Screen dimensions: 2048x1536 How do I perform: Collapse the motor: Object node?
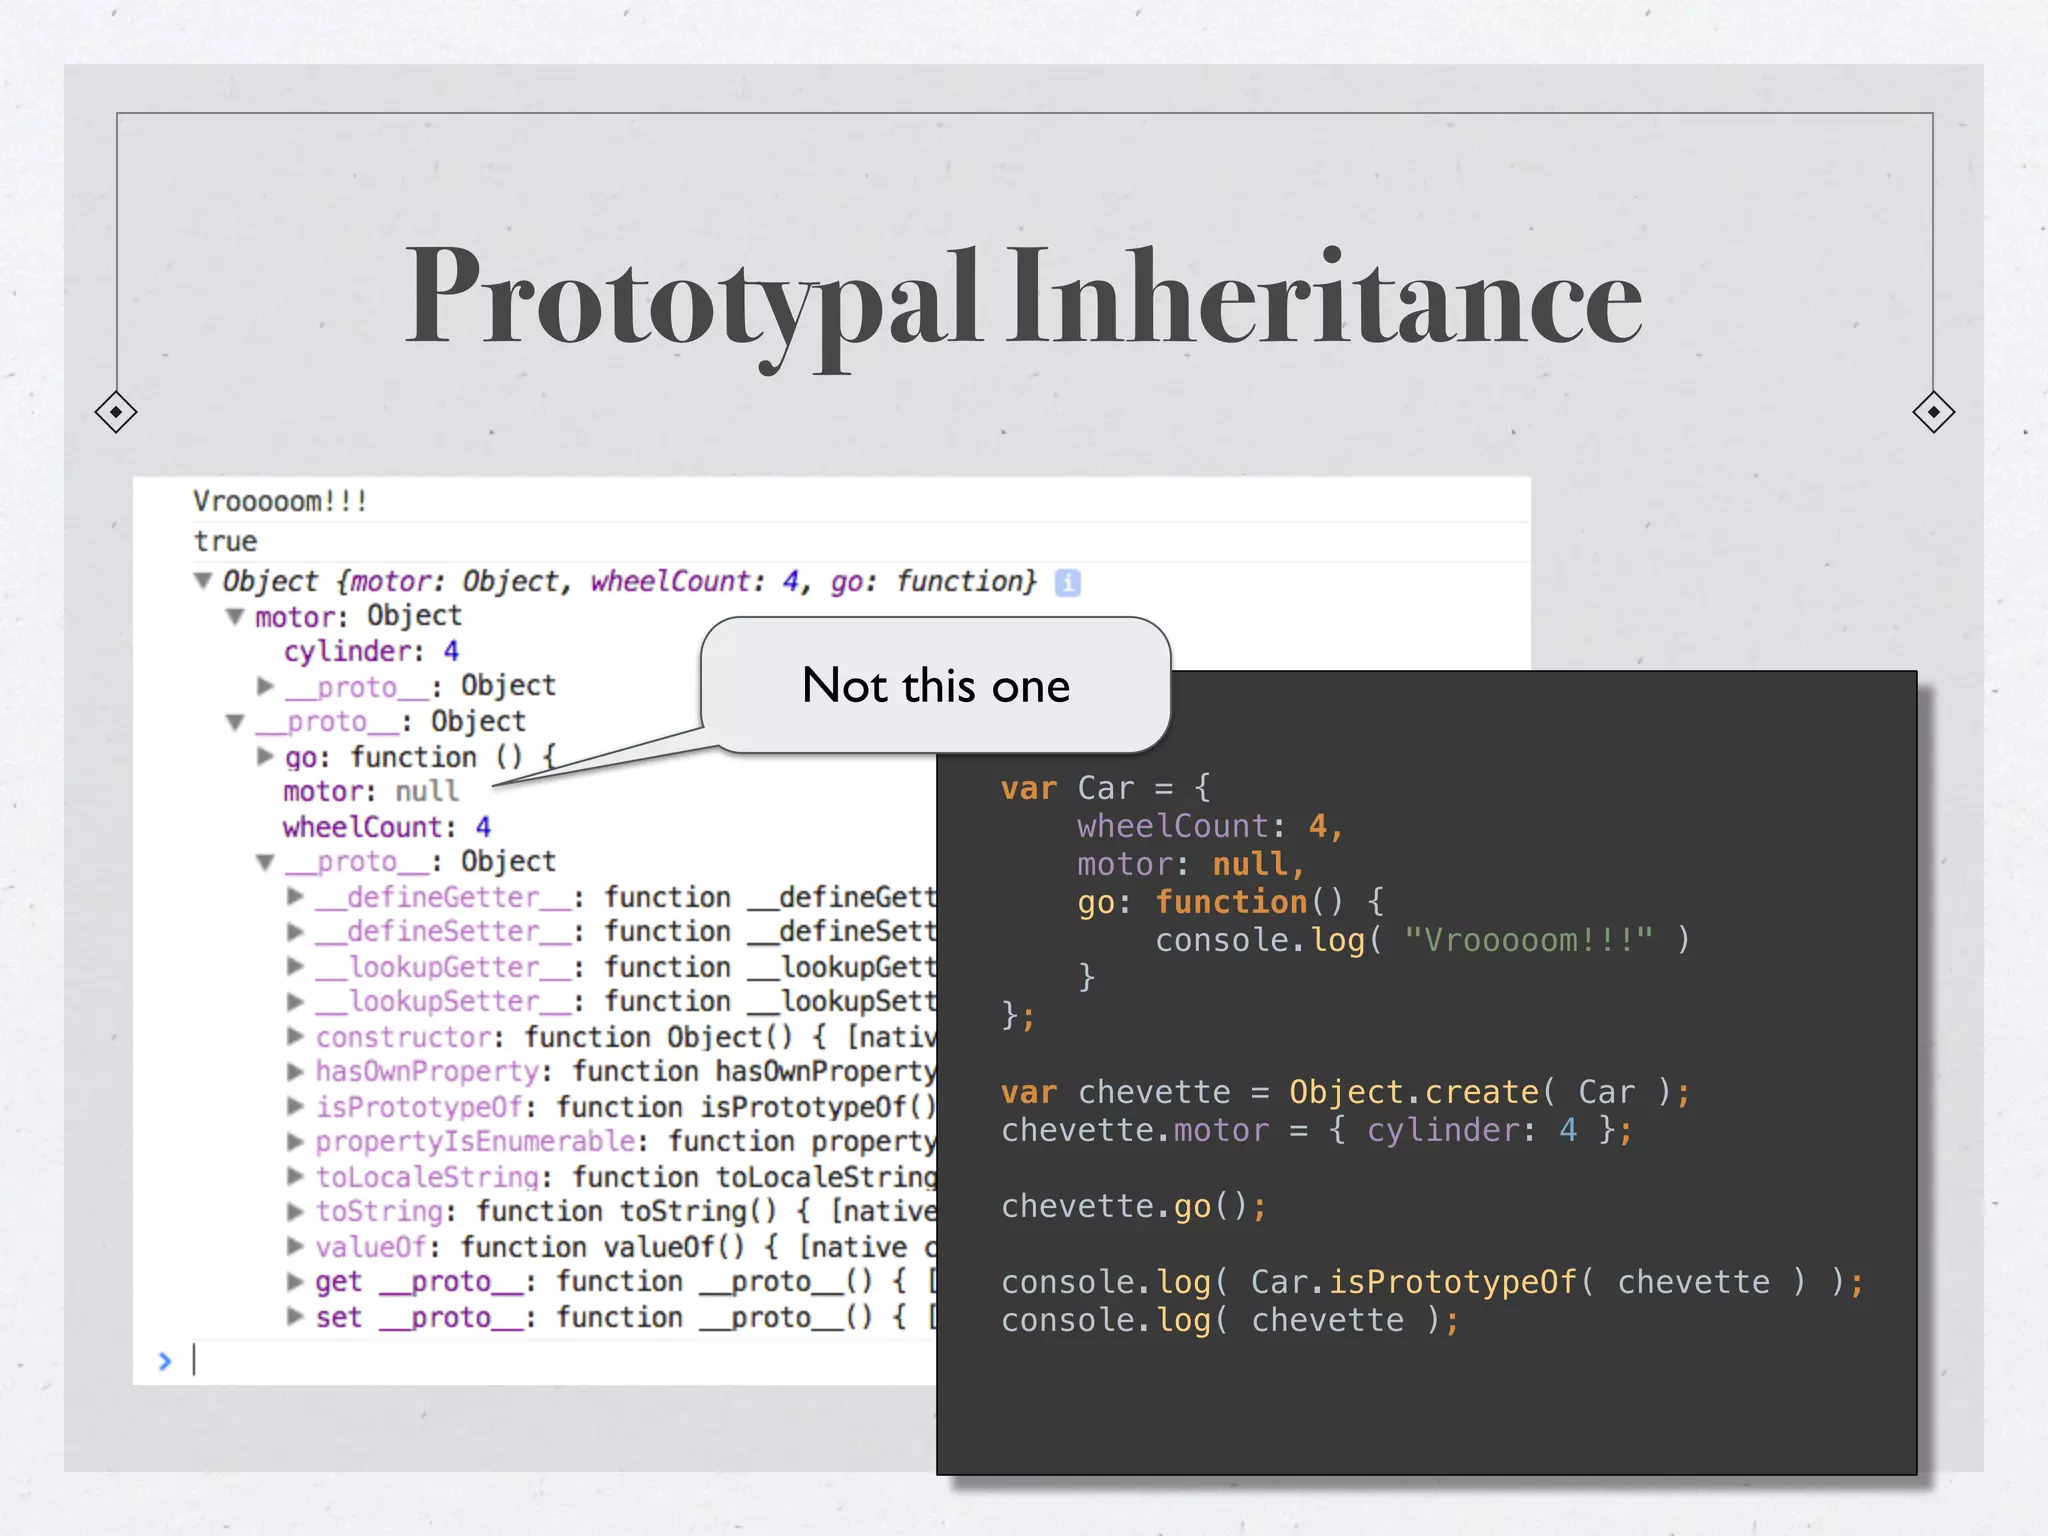click(235, 616)
